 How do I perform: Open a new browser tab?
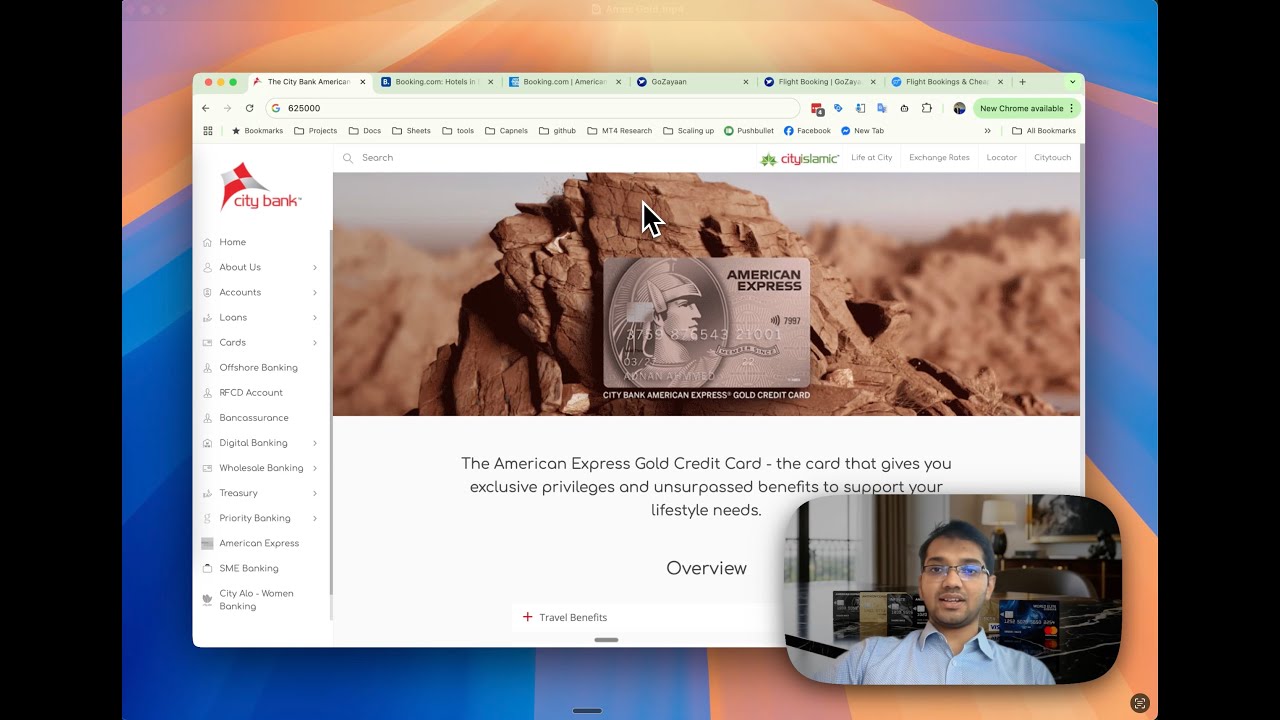click(x=1022, y=82)
